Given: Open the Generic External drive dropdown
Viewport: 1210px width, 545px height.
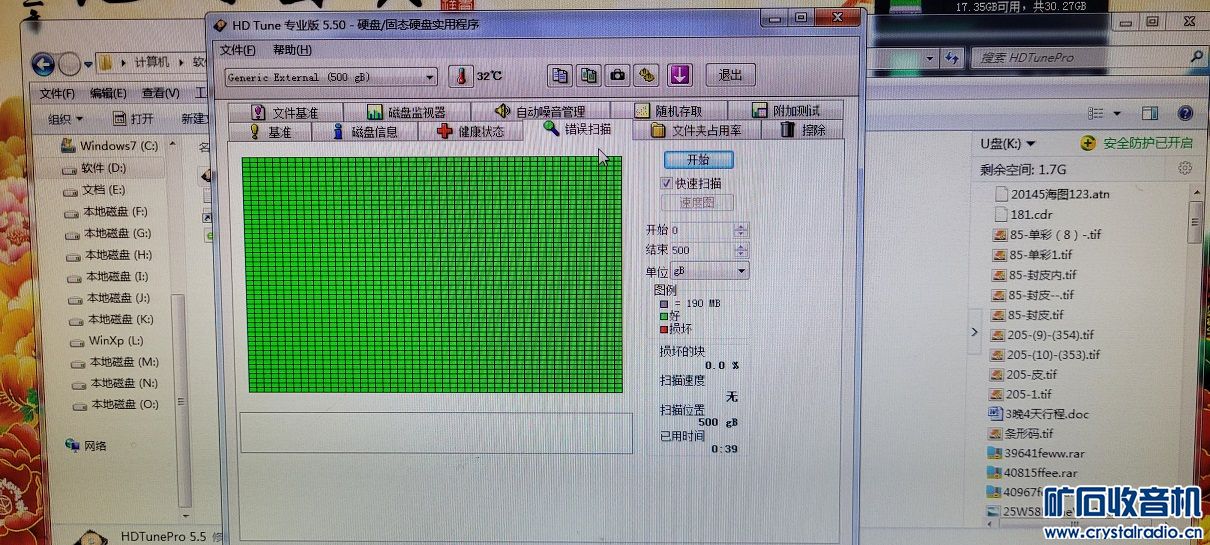Looking at the screenshot, I should pos(331,77).
